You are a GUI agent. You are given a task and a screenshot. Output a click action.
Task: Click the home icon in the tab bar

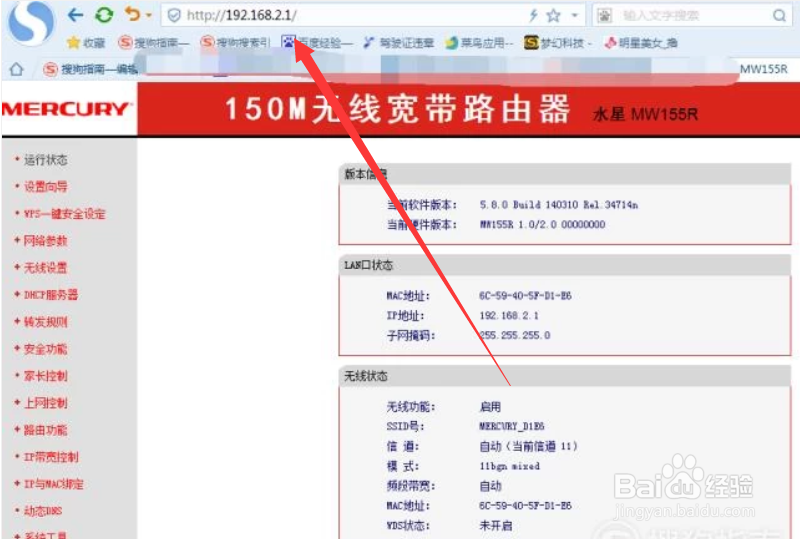pyautogui.click(x=16, y=69)
